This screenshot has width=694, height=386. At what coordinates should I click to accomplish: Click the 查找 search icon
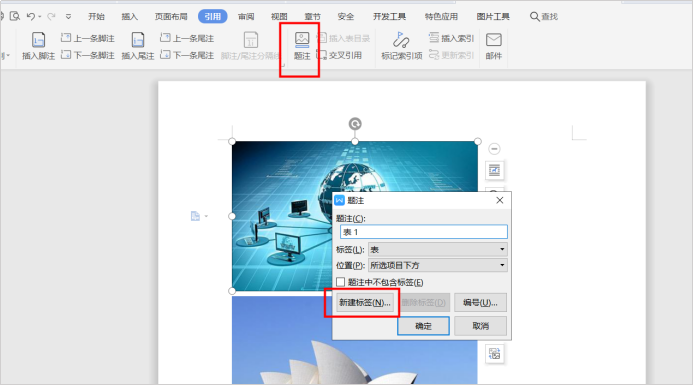pos(535,17)
